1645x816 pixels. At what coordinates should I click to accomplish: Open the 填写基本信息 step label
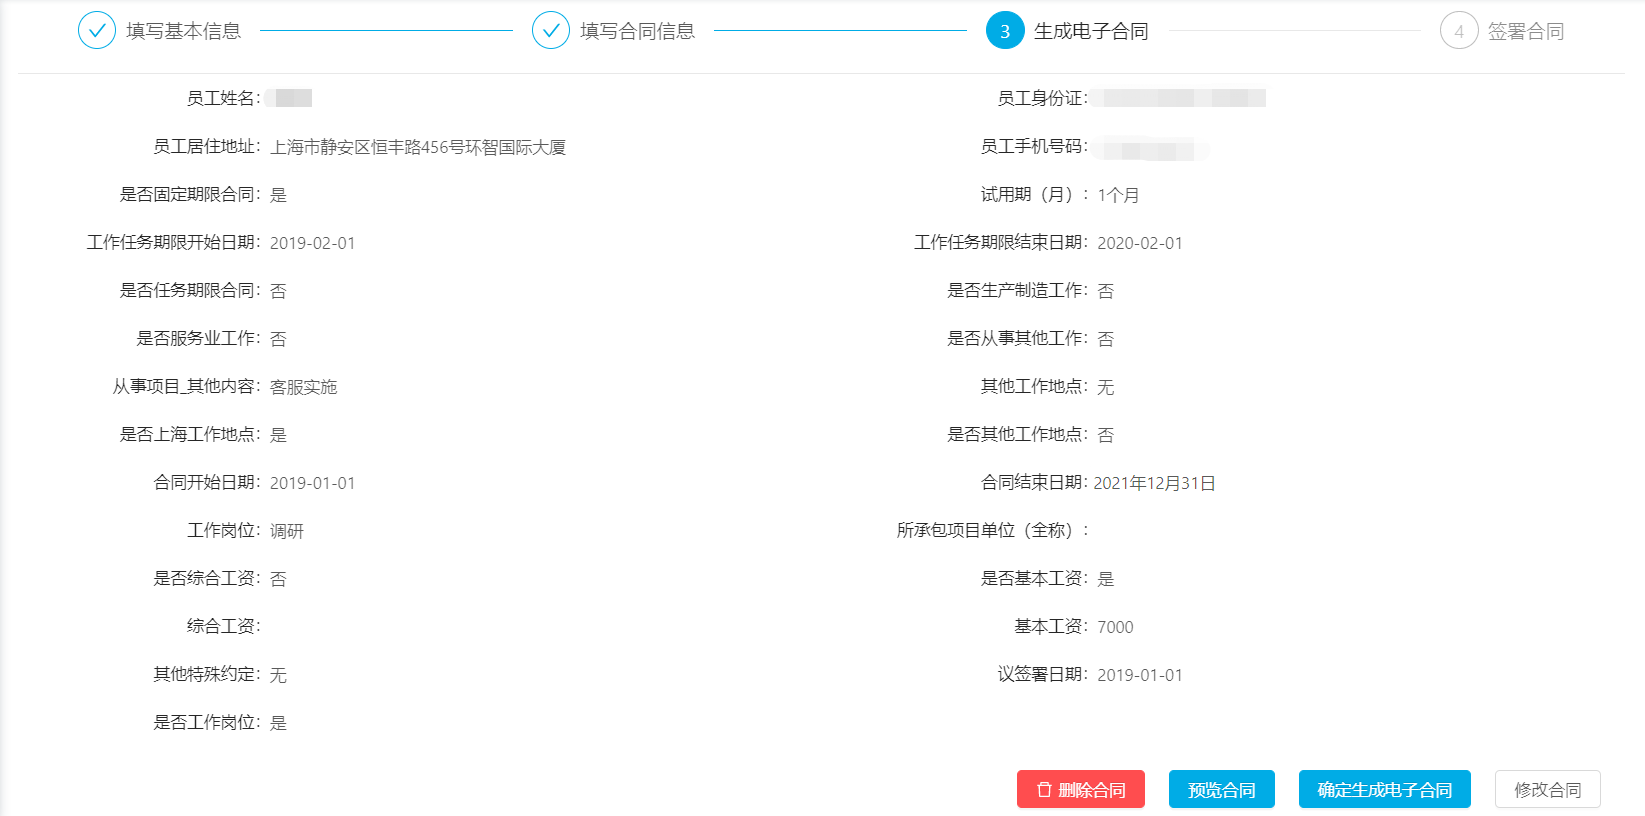[x=184, y=31]
